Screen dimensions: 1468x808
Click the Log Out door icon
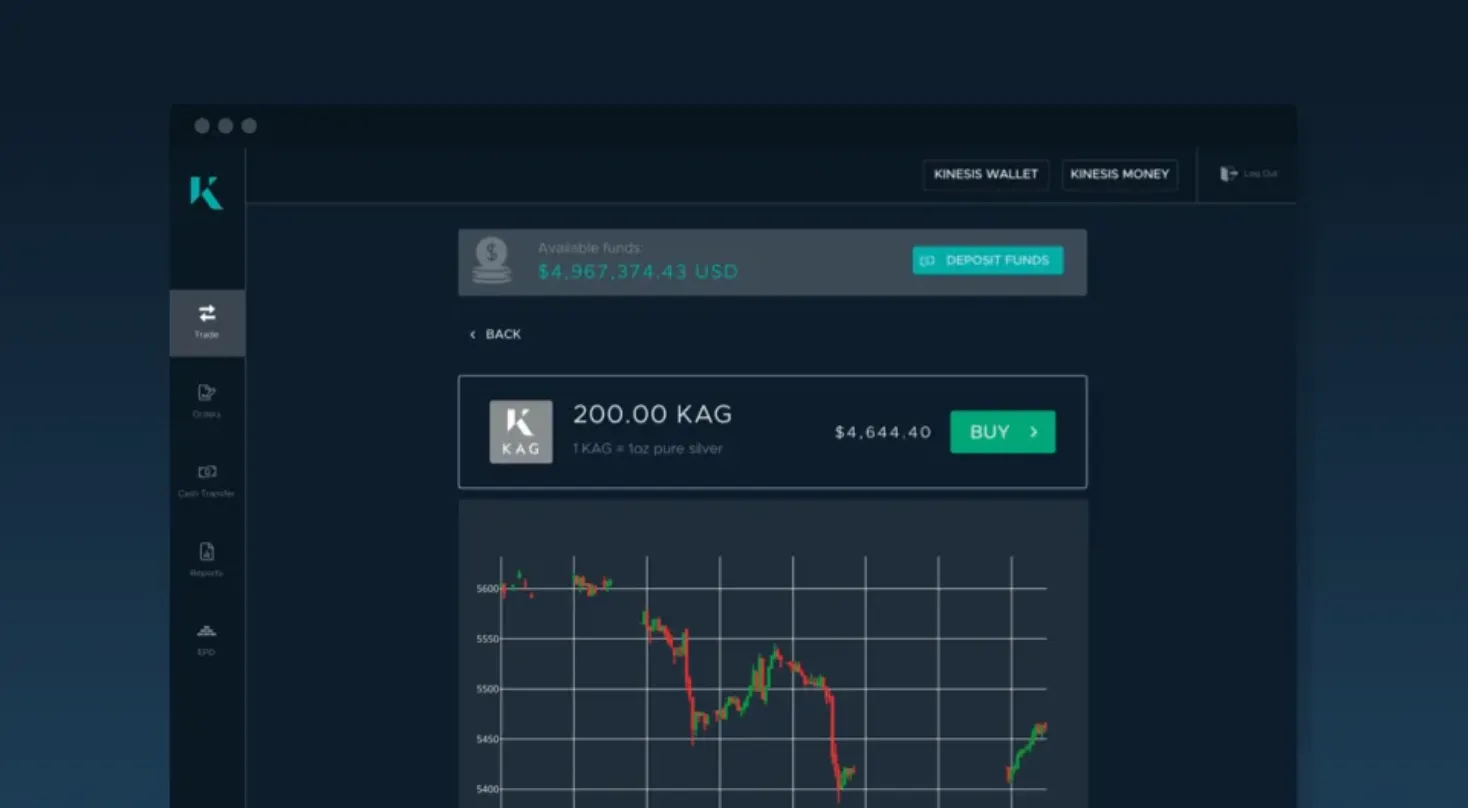tap(1228, 174)
